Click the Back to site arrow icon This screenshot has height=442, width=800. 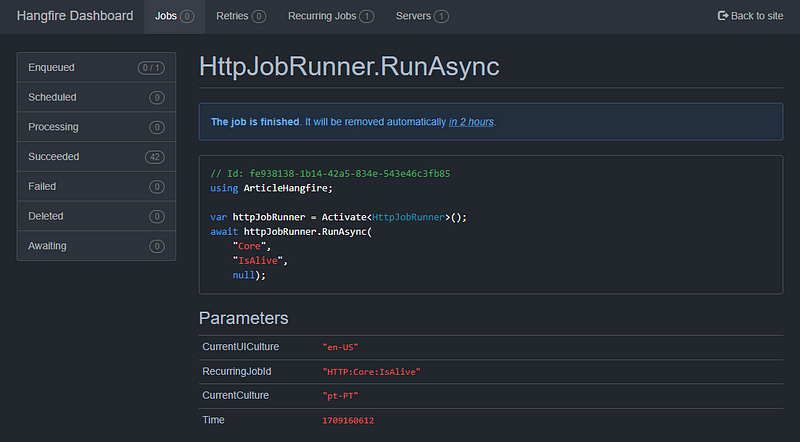coord(723,16)
